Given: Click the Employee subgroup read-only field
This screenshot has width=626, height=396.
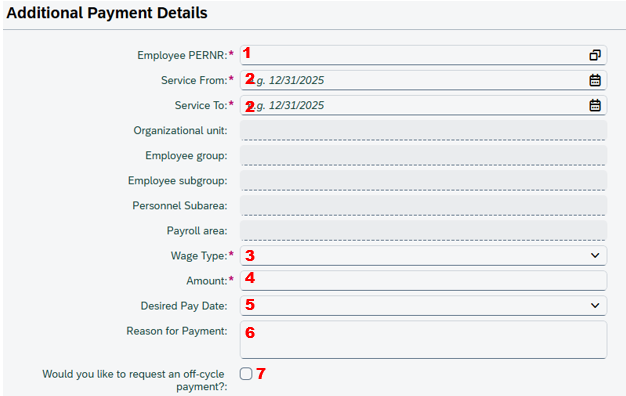Looking at the screenshot, I should click(423, 180).
